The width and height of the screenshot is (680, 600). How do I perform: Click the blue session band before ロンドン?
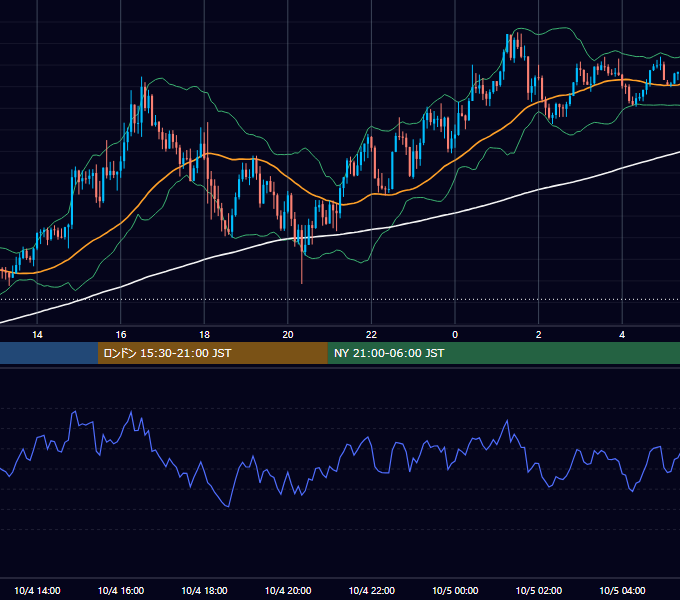click(x=49, y=353)
